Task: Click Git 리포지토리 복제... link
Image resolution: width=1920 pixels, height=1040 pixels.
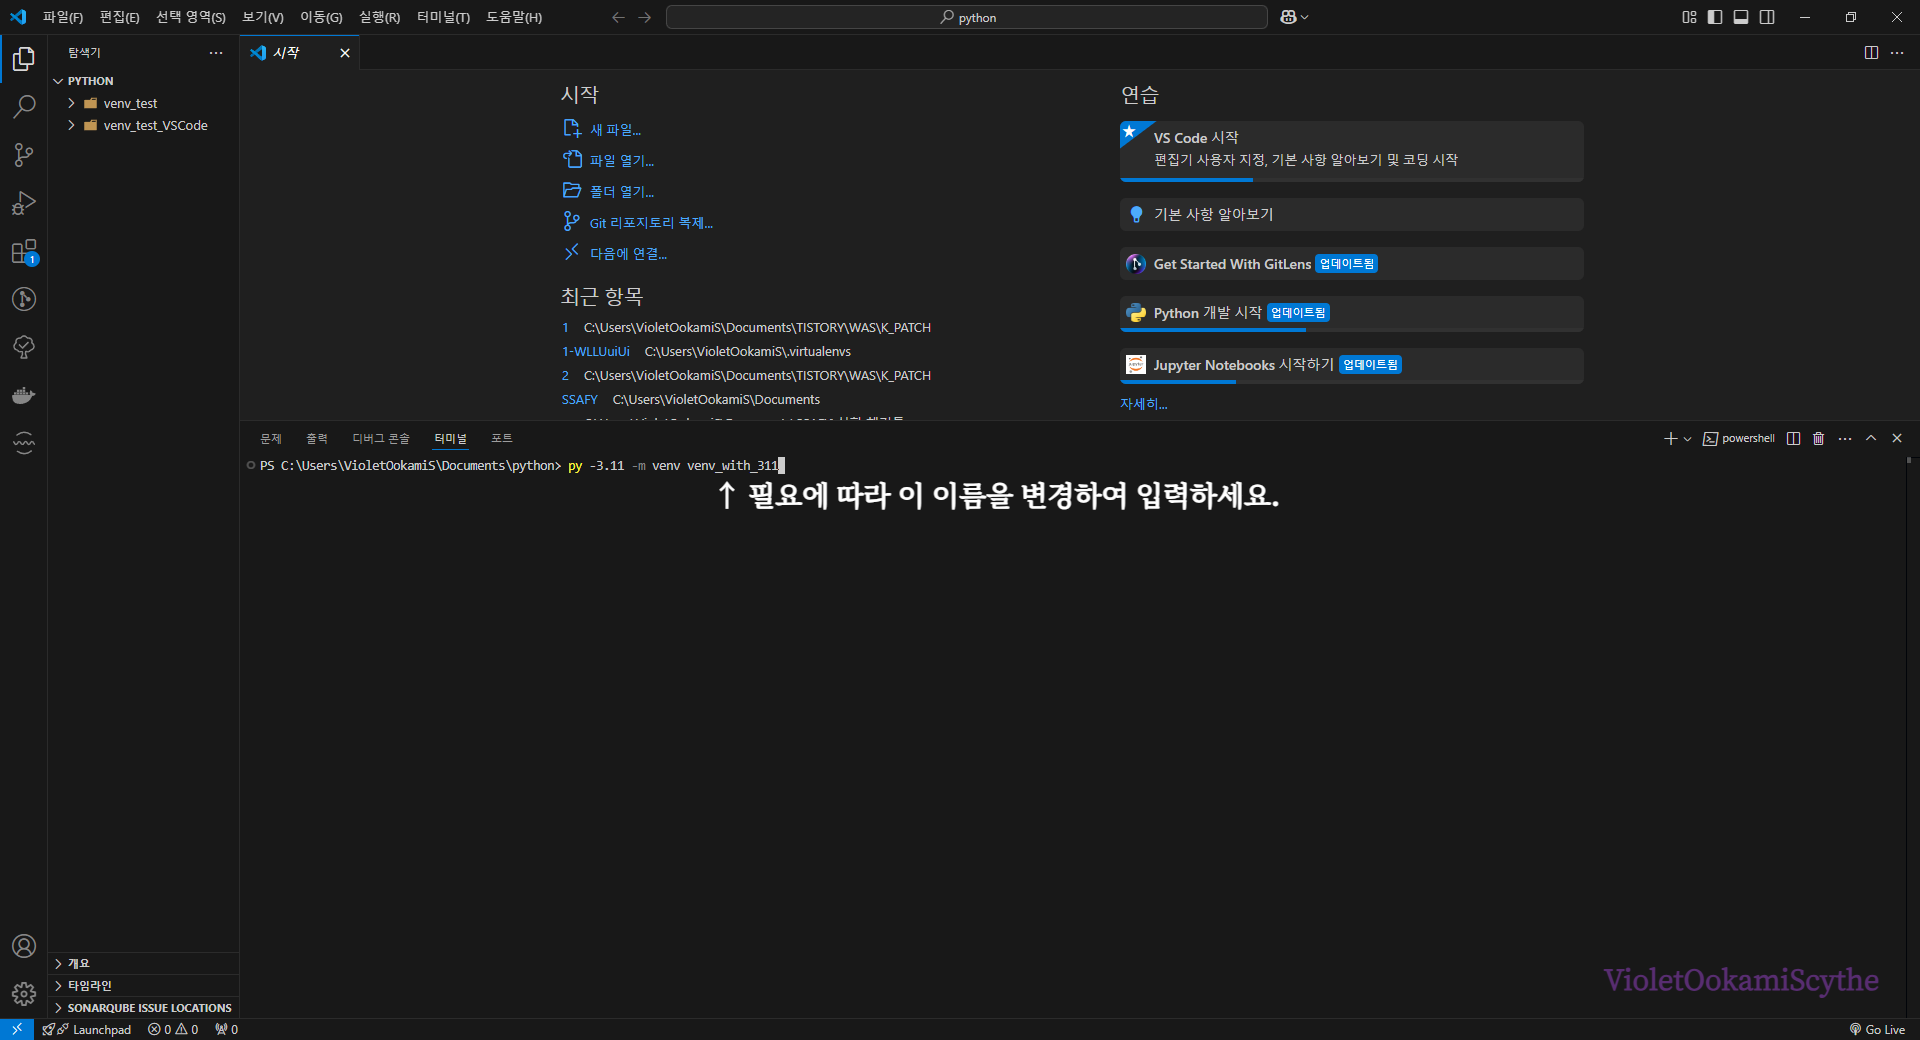Action: (638, 222)
